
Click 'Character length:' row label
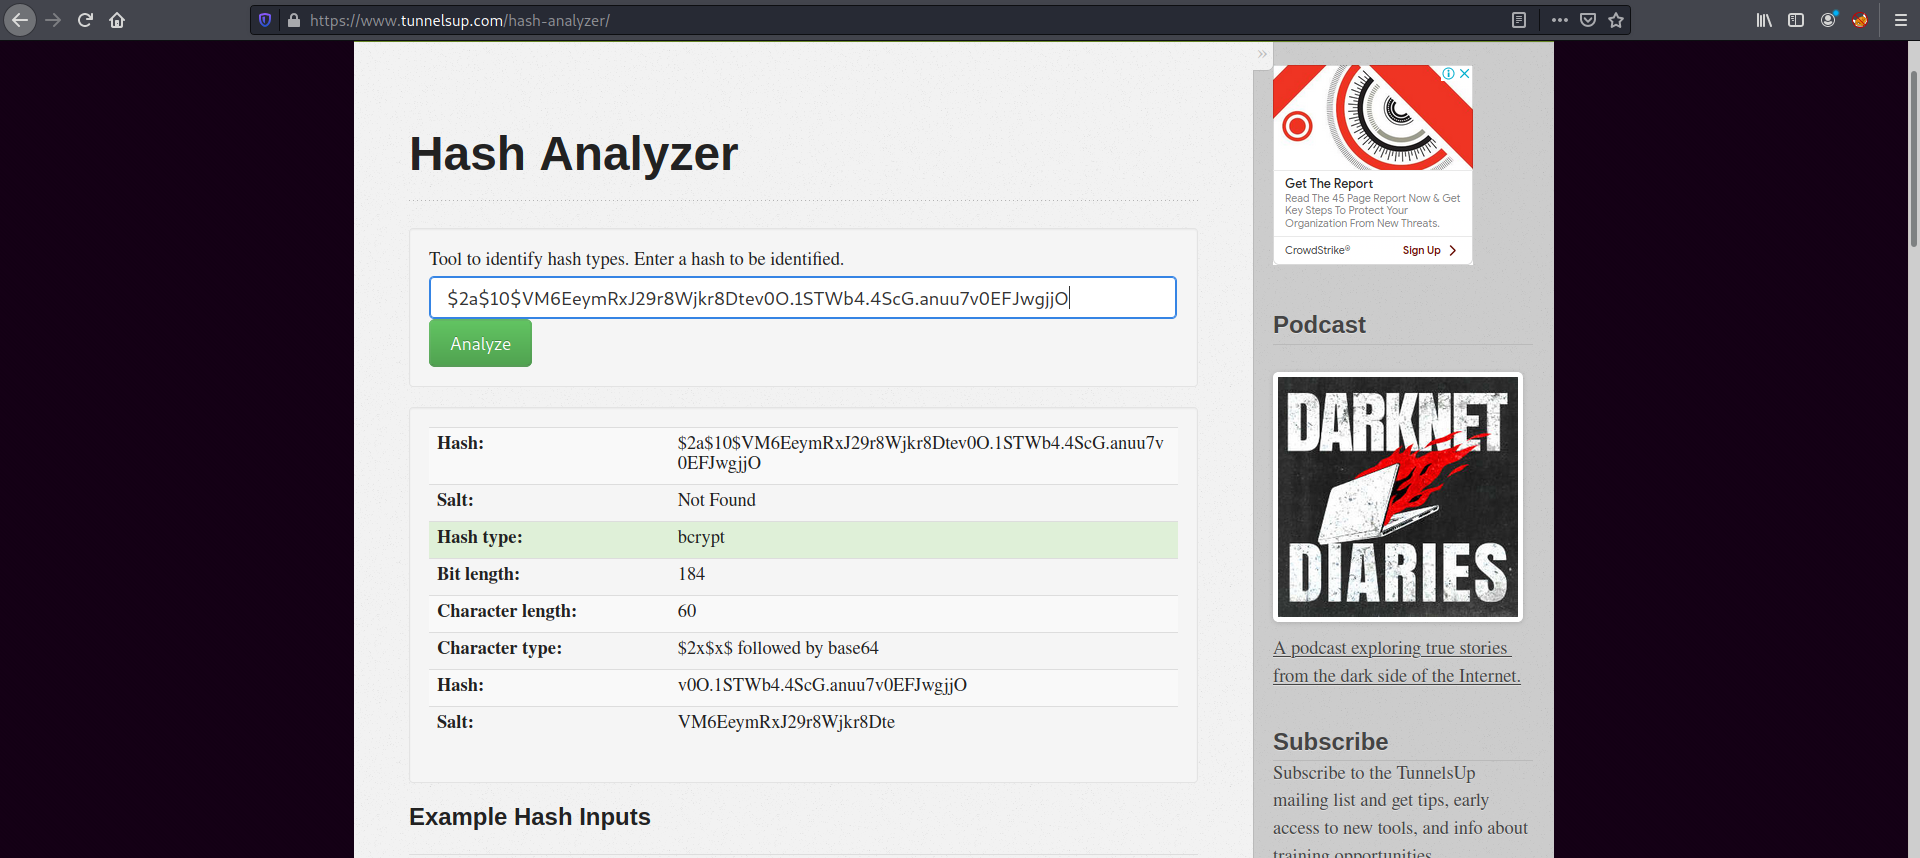coord(506,611)
